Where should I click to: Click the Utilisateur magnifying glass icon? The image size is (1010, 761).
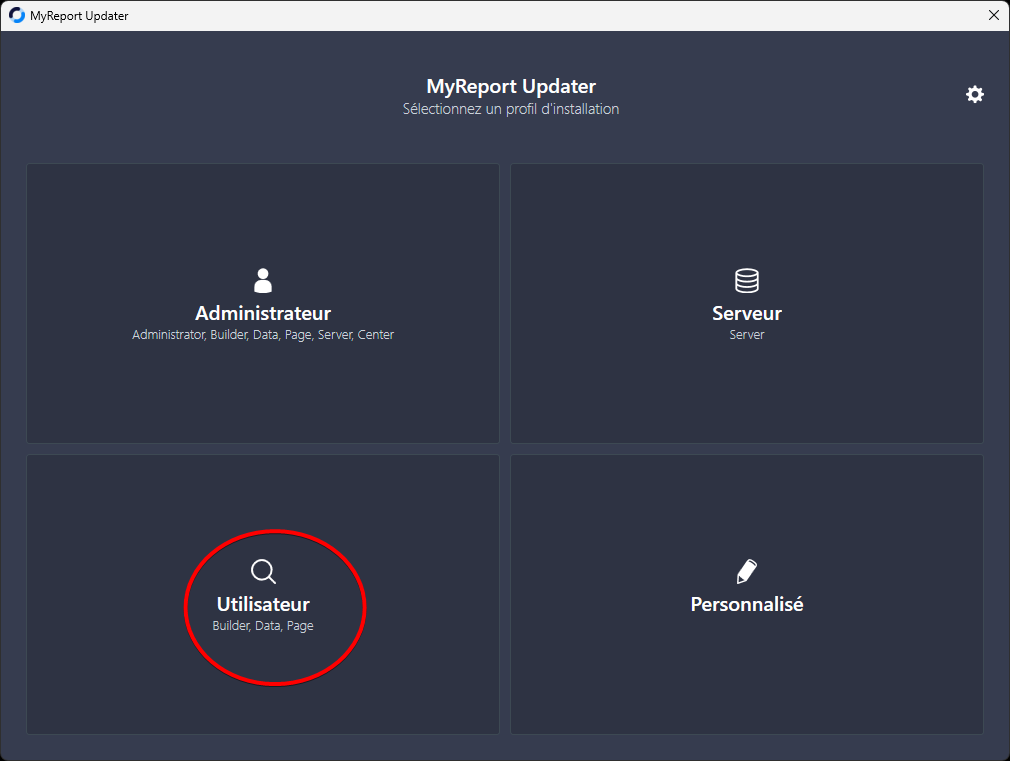coord(263,572)
